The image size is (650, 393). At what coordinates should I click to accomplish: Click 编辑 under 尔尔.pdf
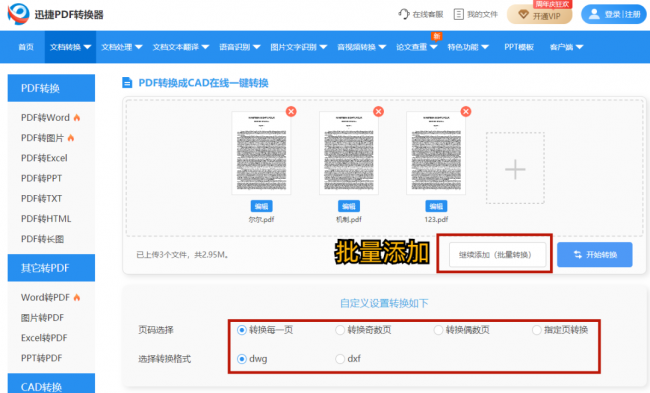(x=261, y=206)
